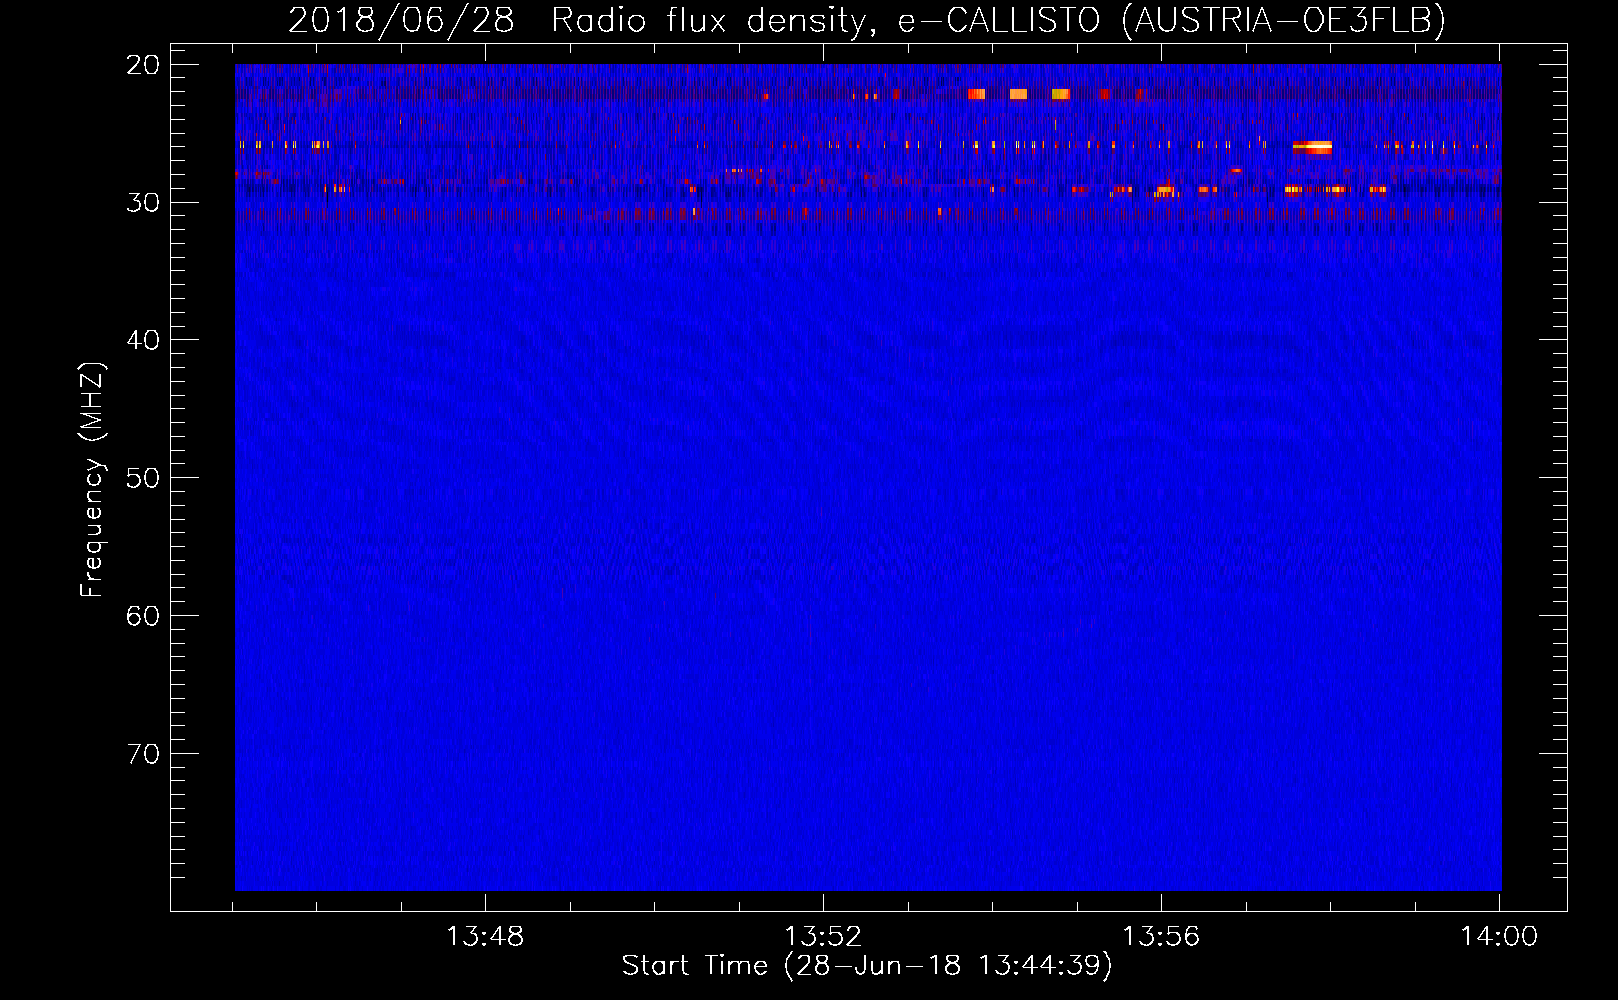This screenshot has width=1618, height=1000.
Task: Select the date '2018/06/28' in the title
Action: point(401,20)
